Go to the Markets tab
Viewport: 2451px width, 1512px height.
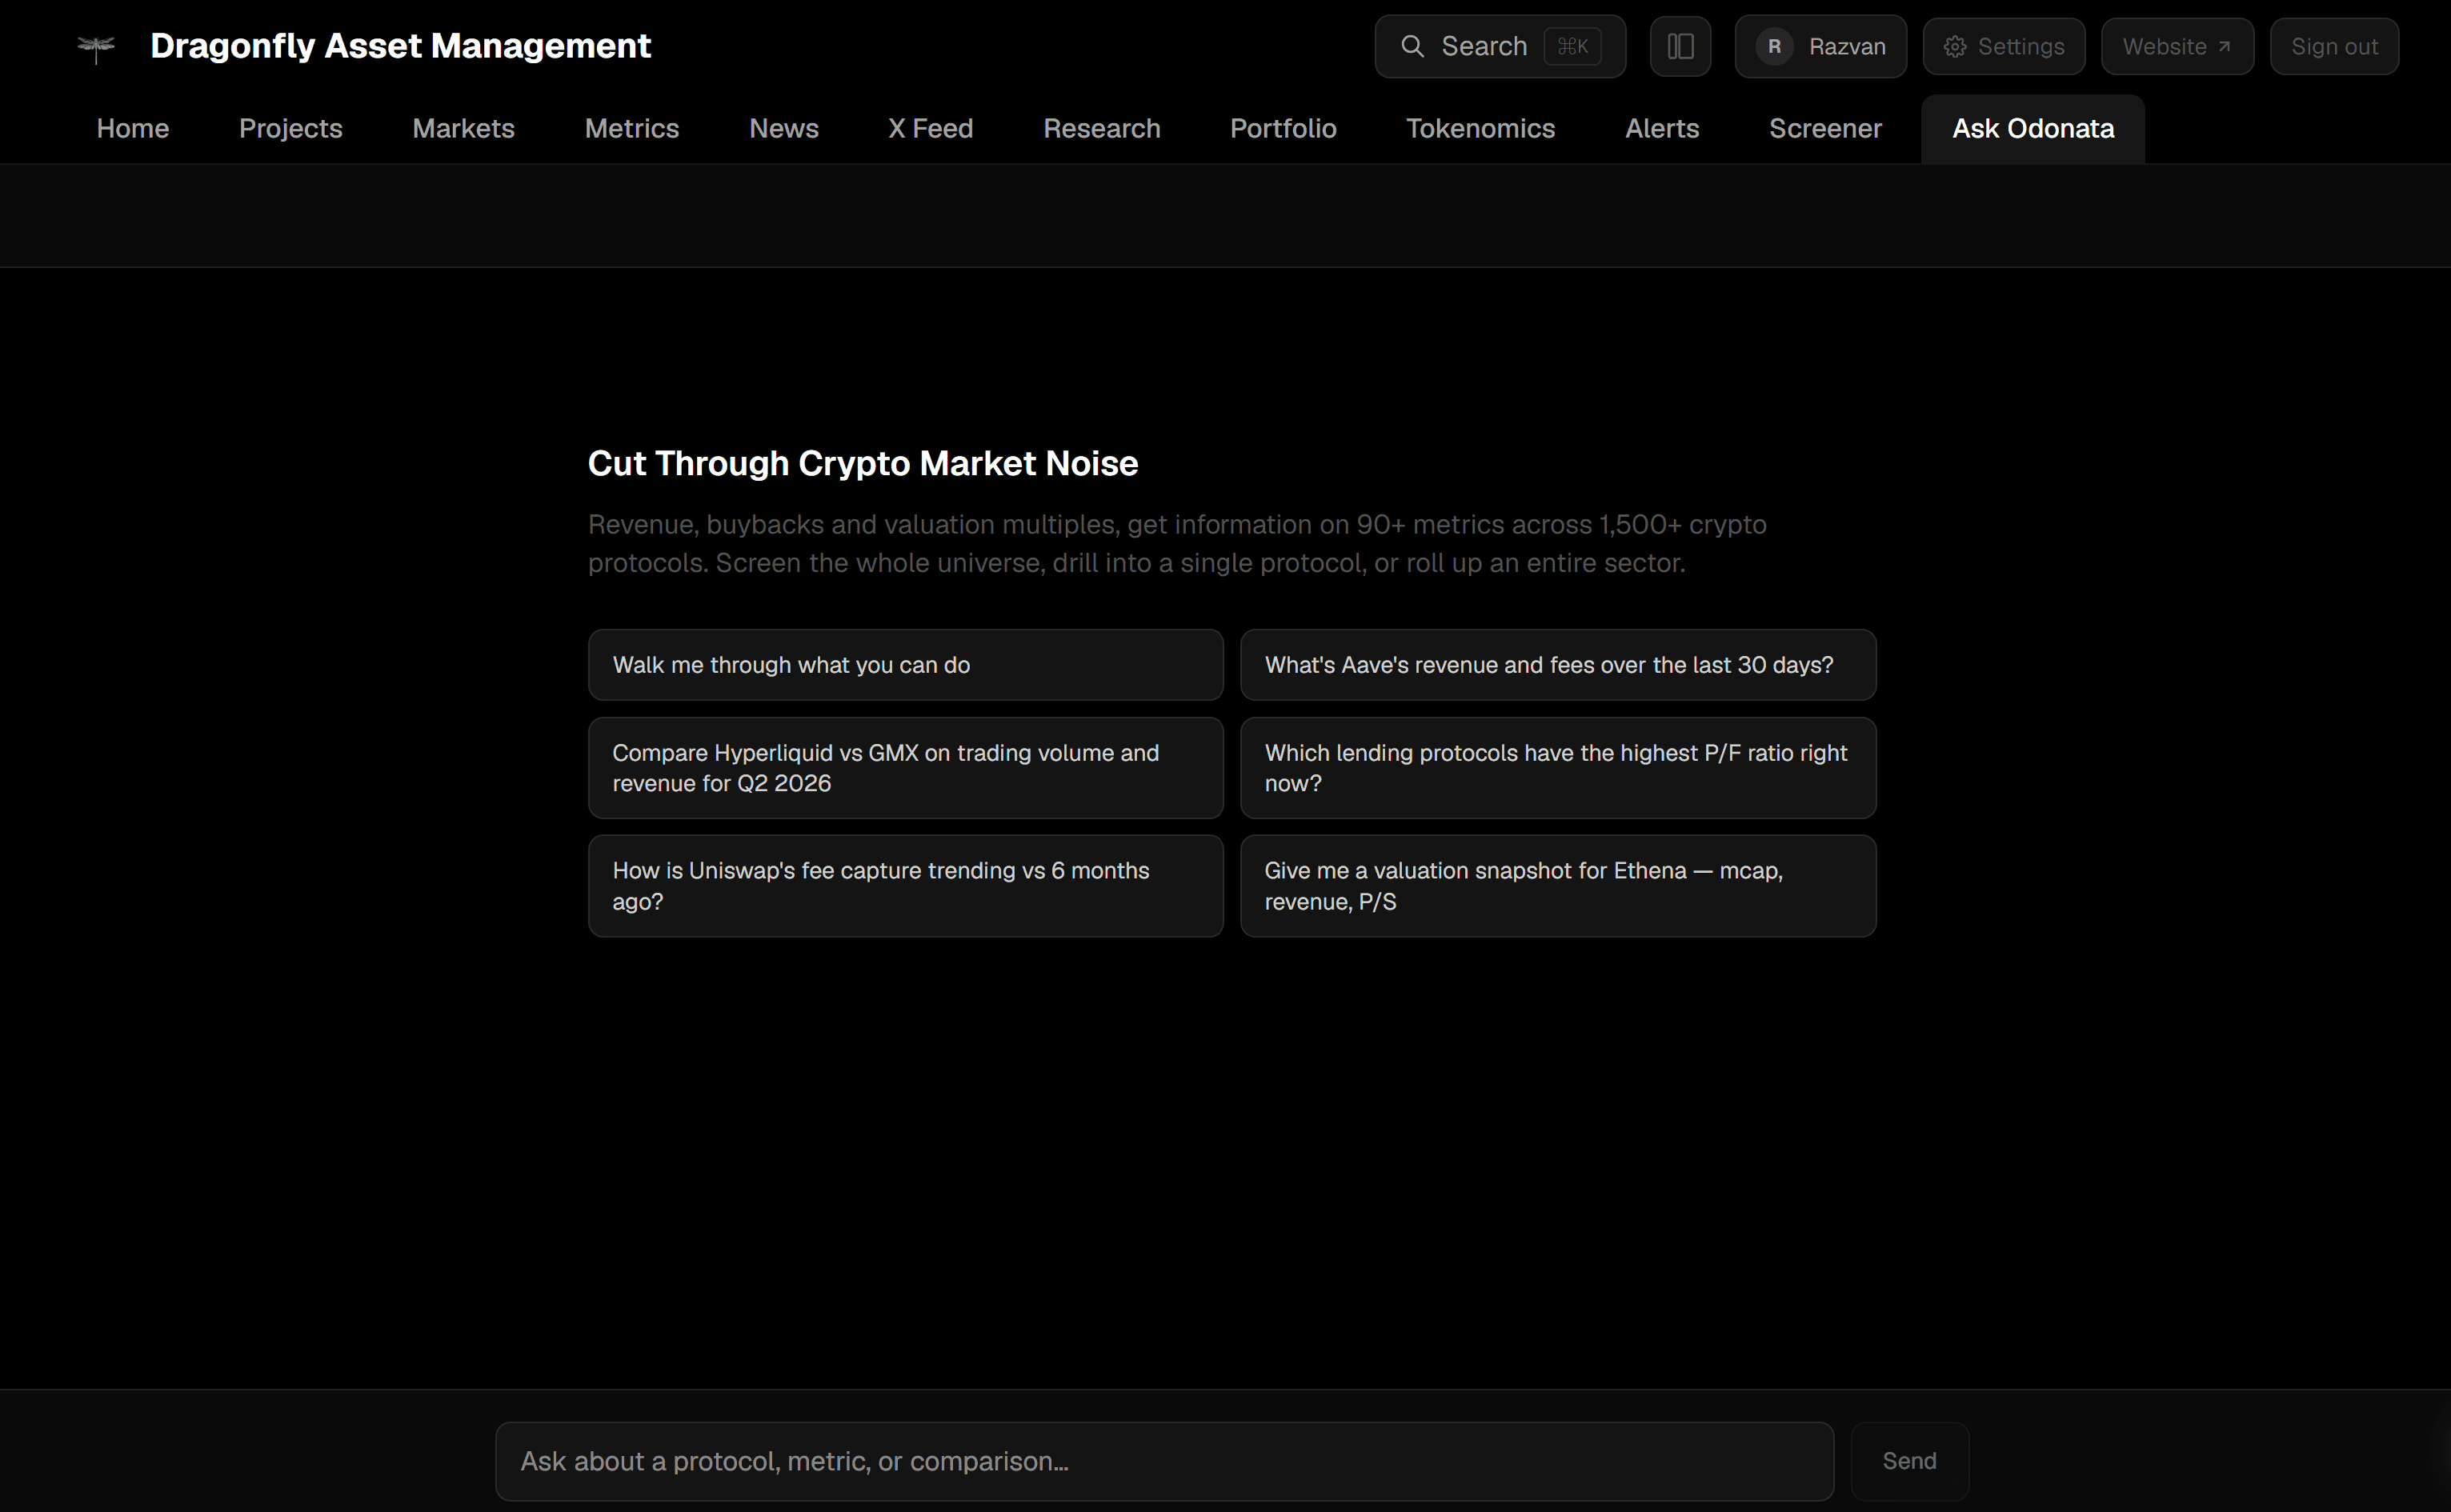coord(463,128)
